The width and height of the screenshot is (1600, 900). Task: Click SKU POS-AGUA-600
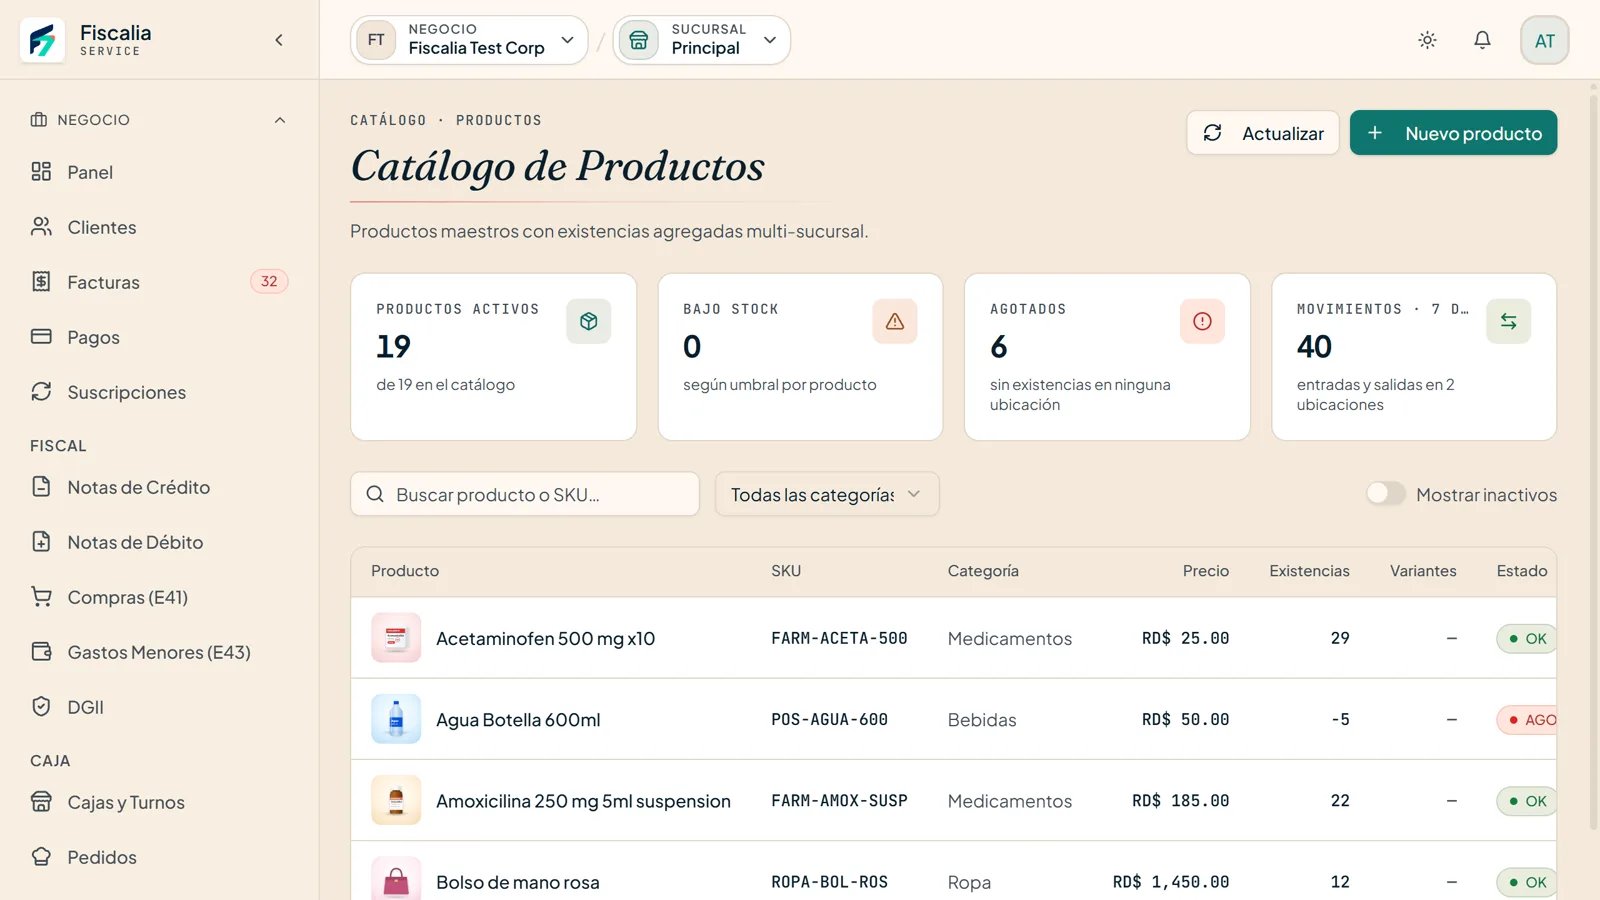(829, 719)
